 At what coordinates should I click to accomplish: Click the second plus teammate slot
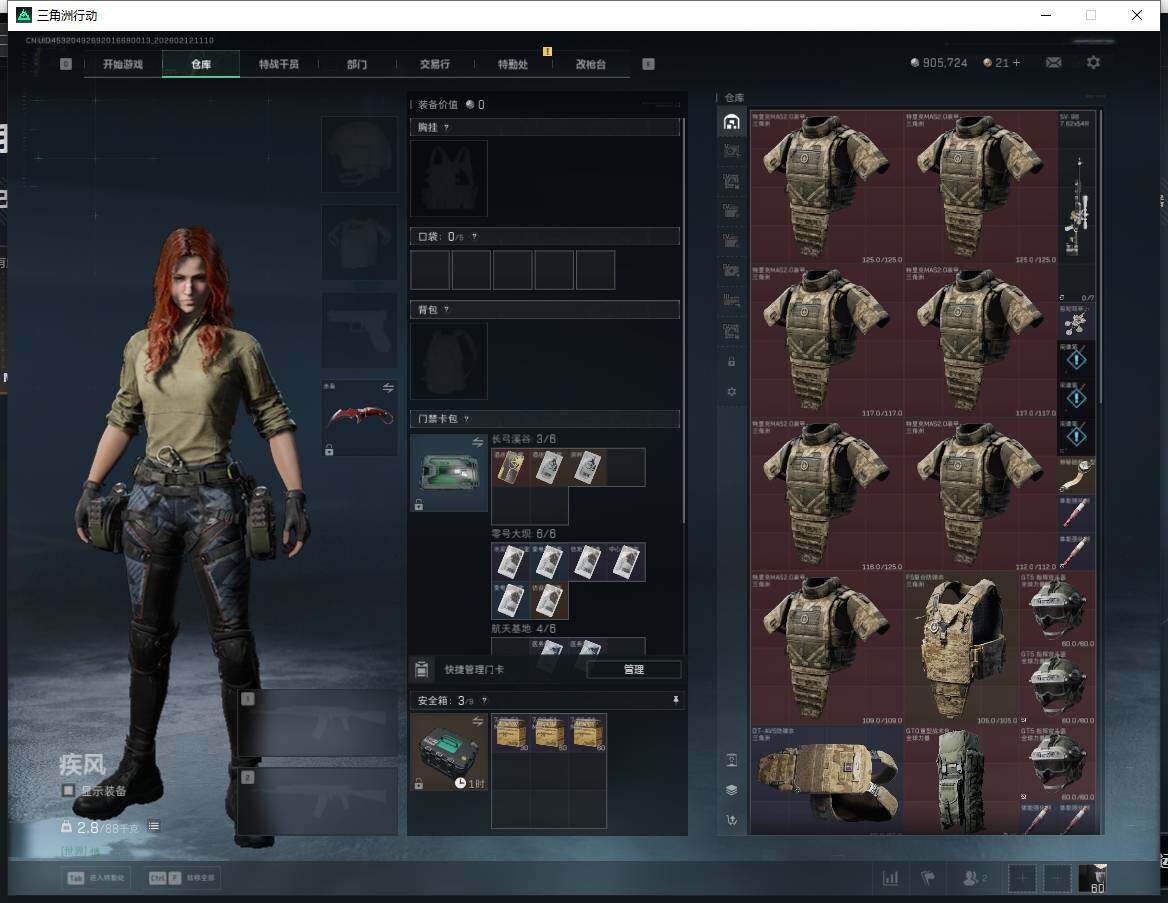(x=1056, y=878)
